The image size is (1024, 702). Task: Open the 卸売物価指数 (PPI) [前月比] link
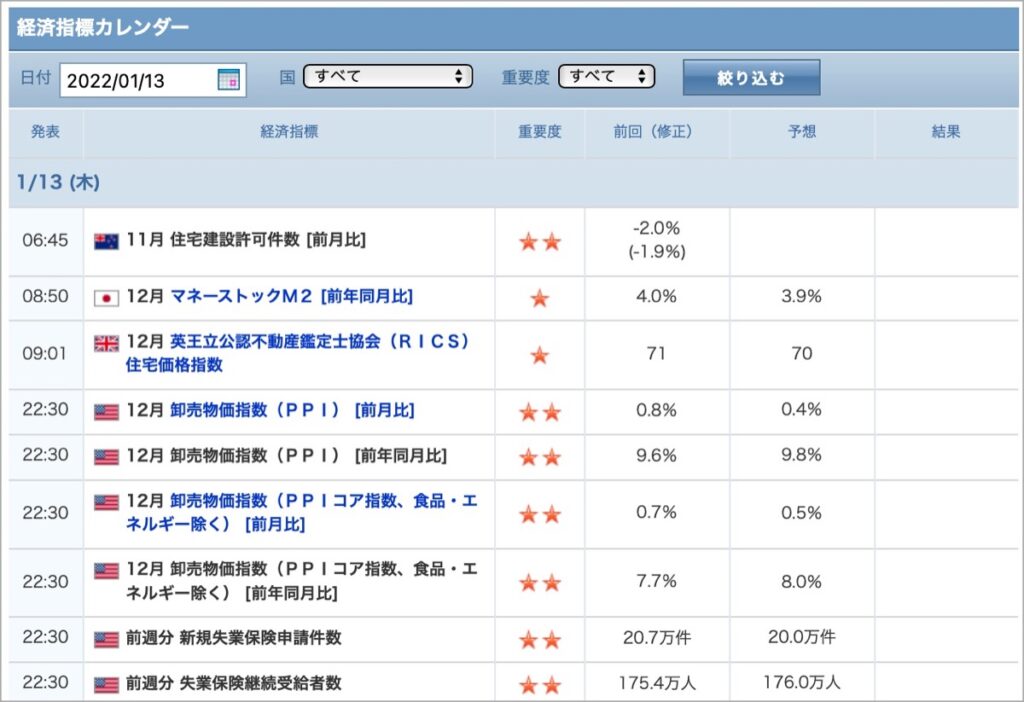pos(292,410)
